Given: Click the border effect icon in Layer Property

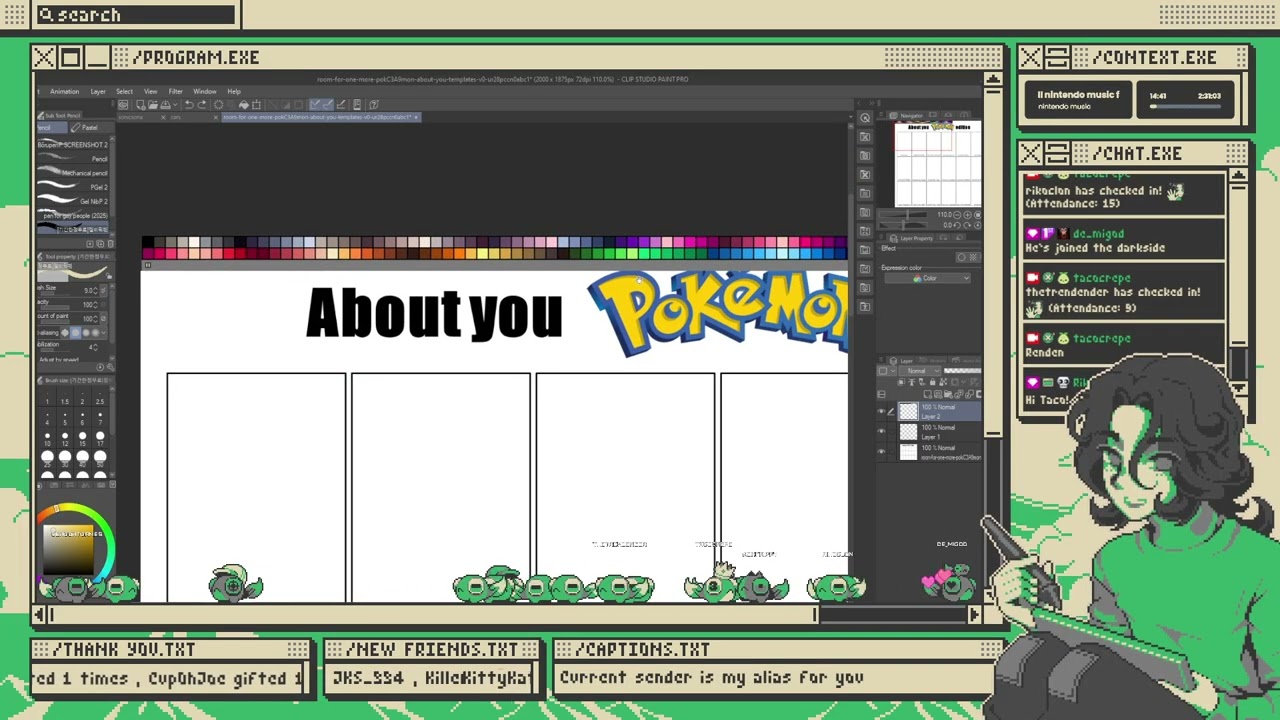Looking at the screenshot, I should point(961,257).
